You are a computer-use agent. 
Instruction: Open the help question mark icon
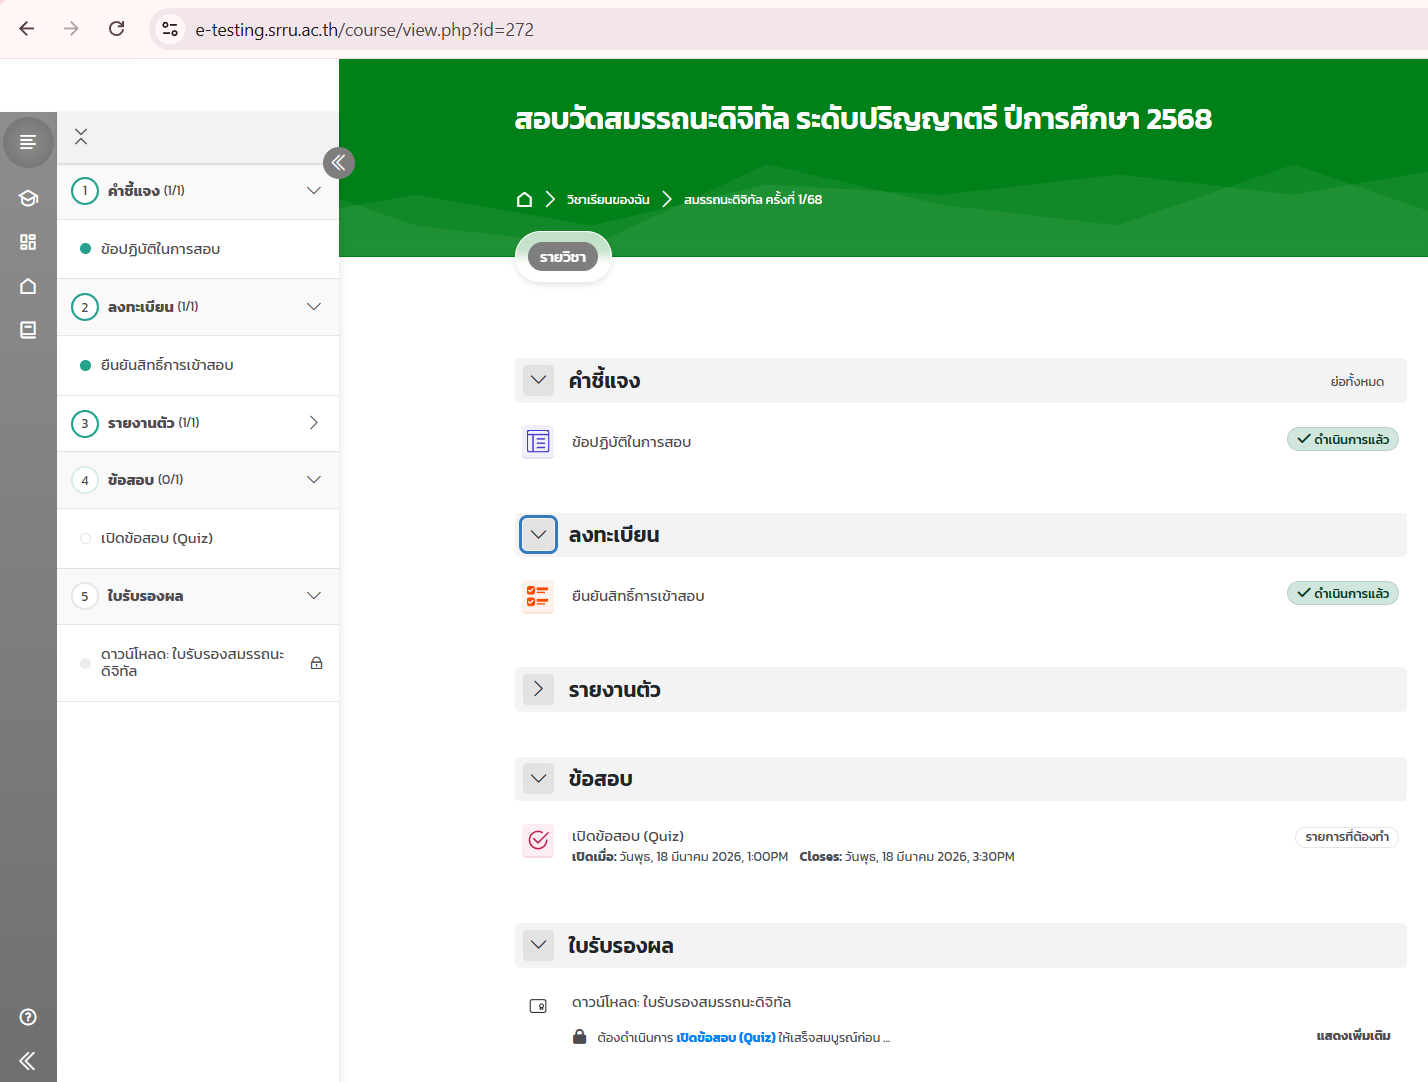28,1017
